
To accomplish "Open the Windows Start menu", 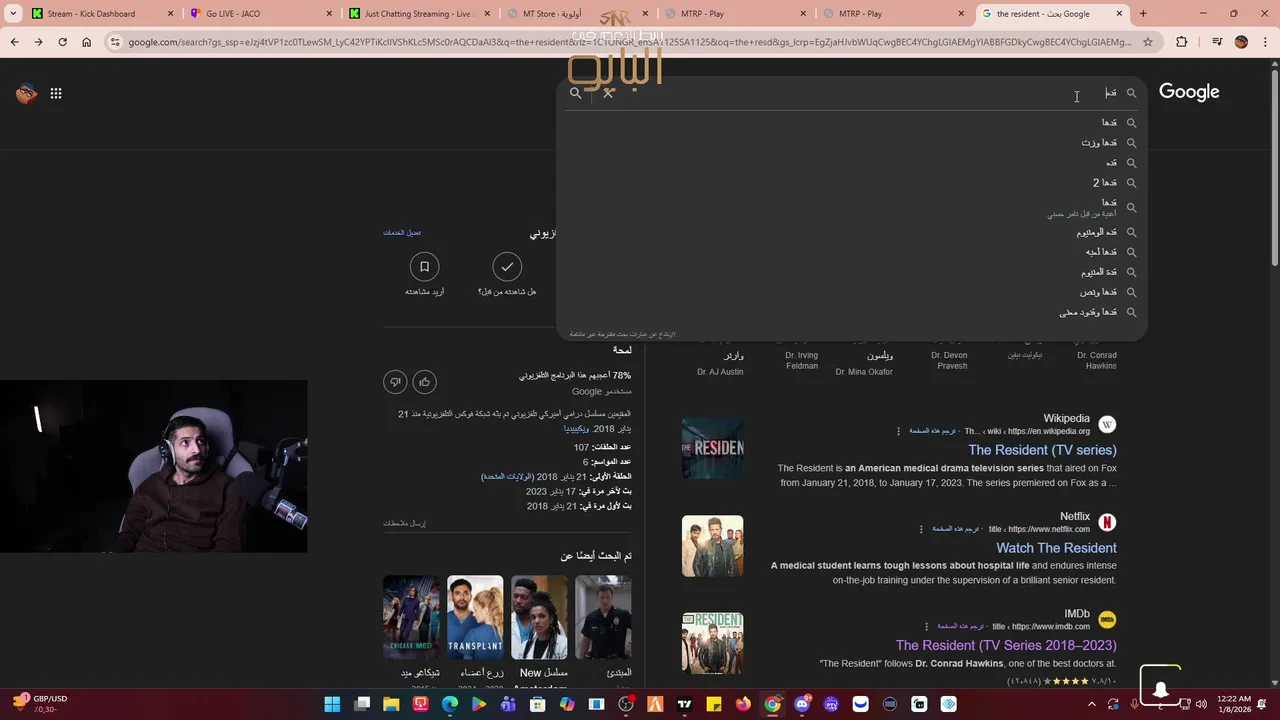I will pos(332,704).
